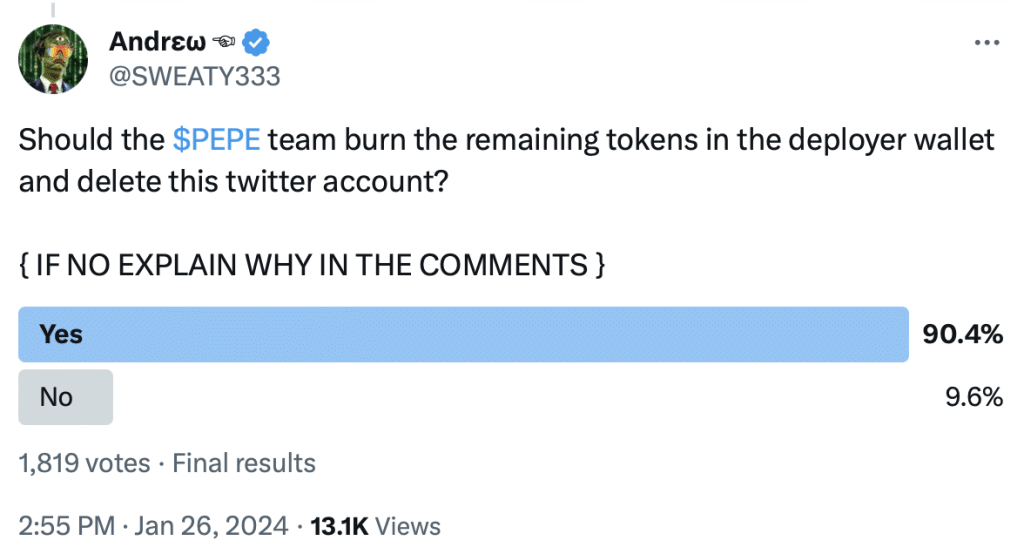
Task: Click the 90.4% percentage value
Action: [x=963, y=334]
